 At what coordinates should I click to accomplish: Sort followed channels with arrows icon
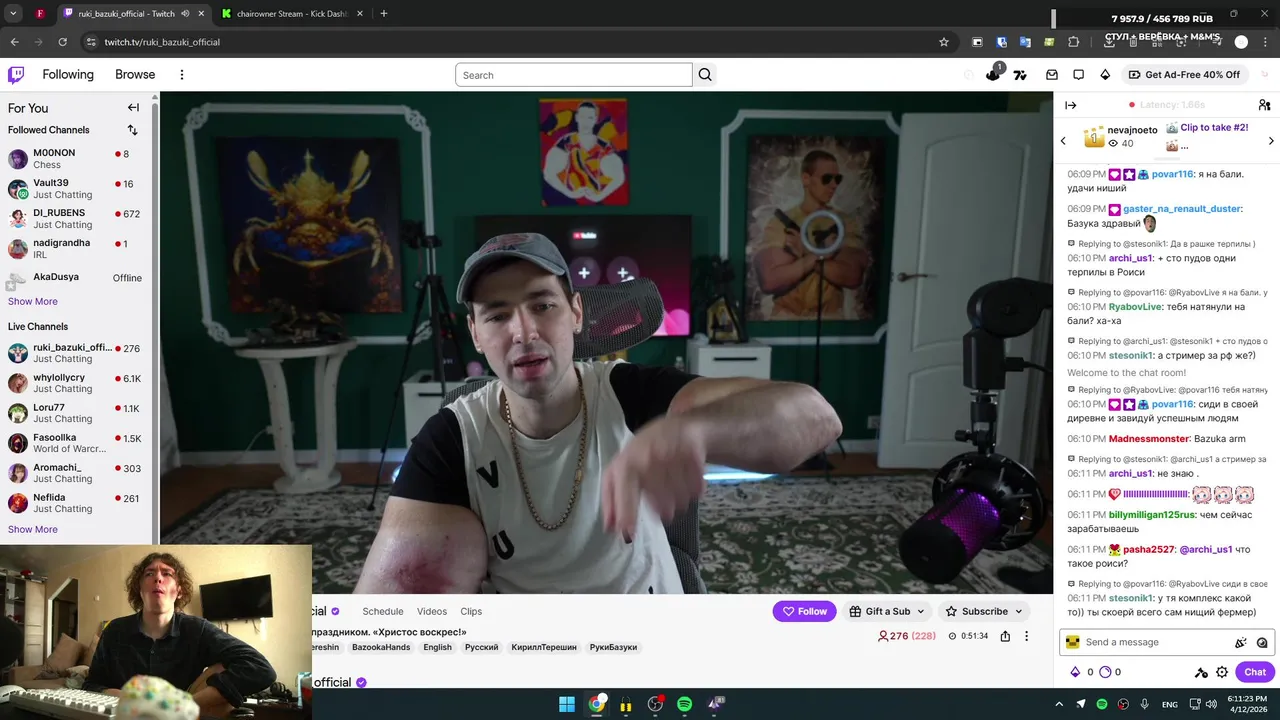pyautogui.click(x=132, y=130)
